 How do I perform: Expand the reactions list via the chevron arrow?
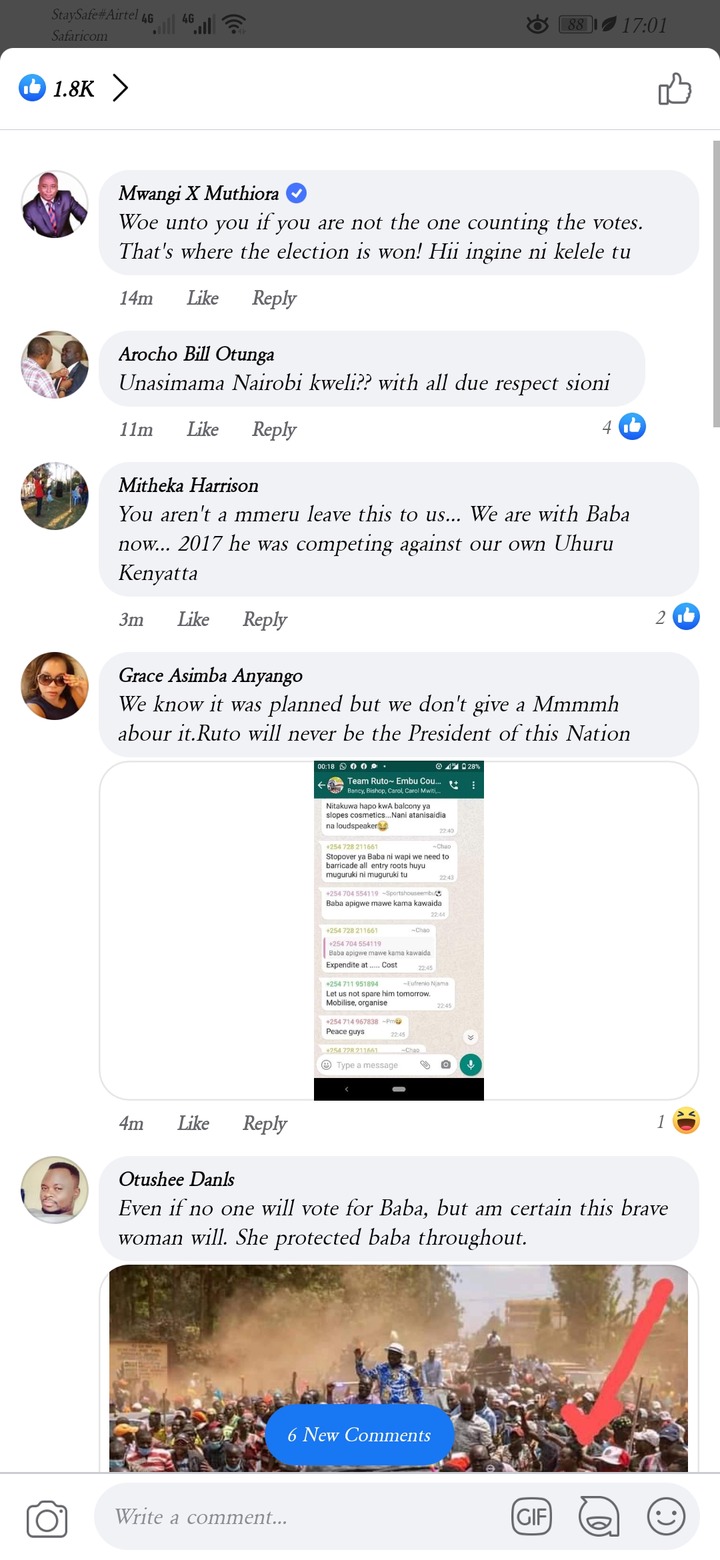120,88
